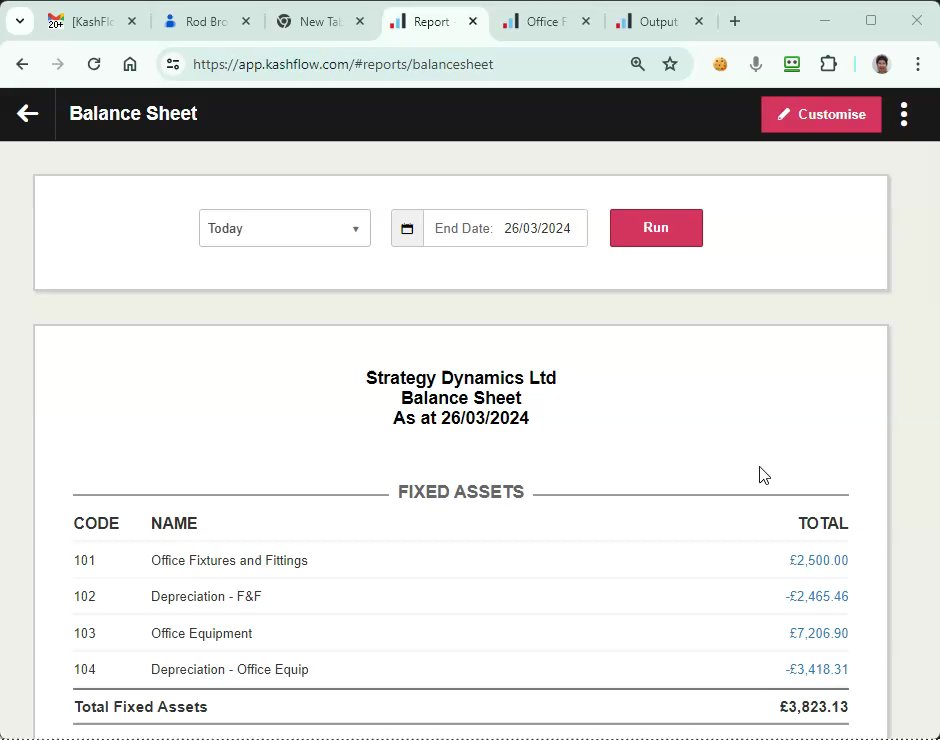Click the End Date input field
Screen dimensions: 940x740
point(536,228)
